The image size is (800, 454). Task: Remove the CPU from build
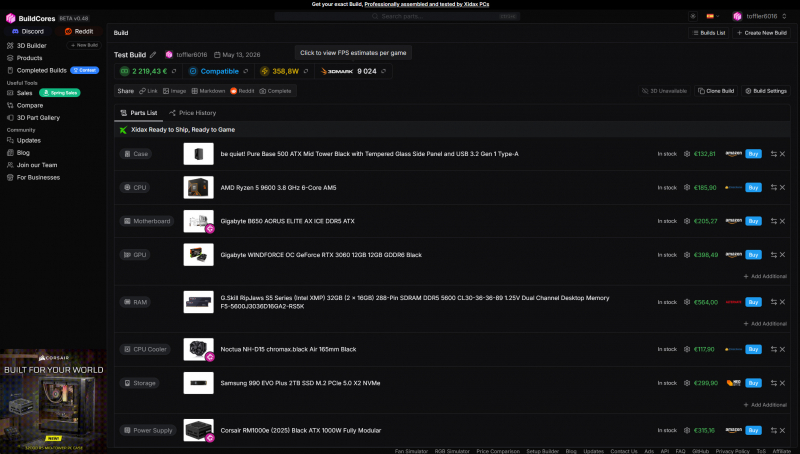pos(782,187)
